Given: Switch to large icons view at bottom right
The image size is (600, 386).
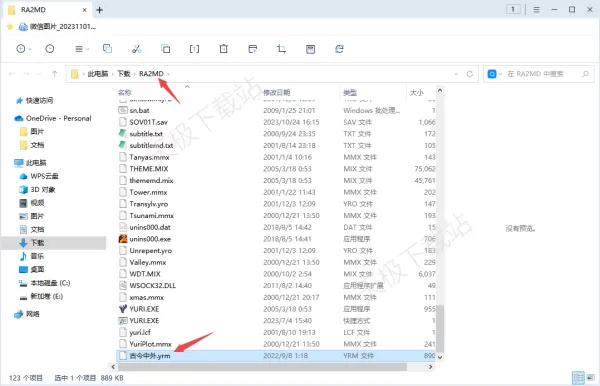Looking at the screenshot, I should pyautogui.click(x=591, y=378).
